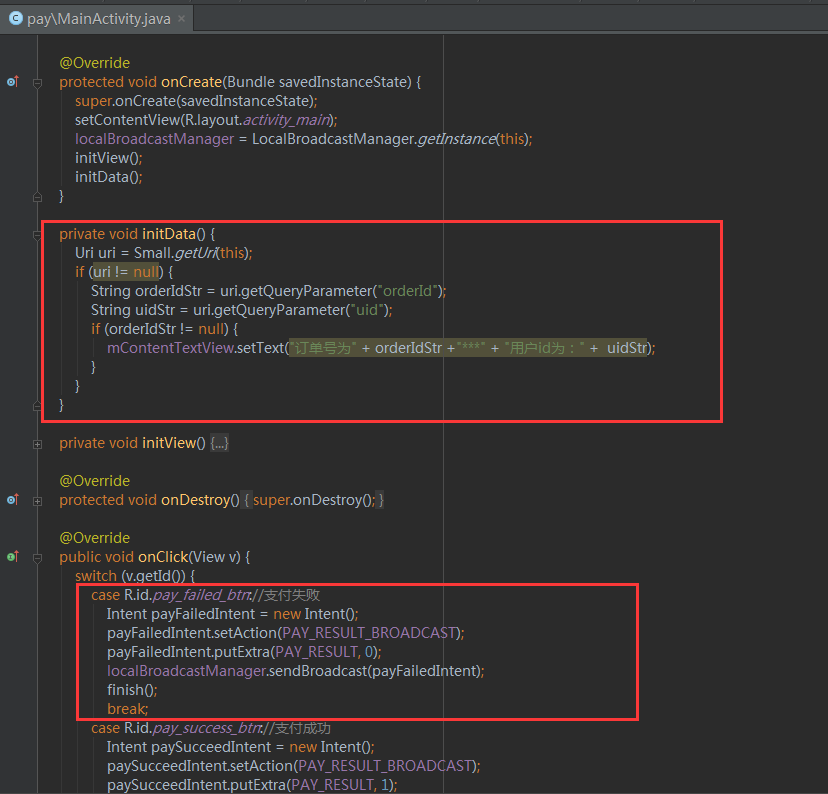The image size is (828, 794).
Task: Click the getInstance method call
Action: 456,139
